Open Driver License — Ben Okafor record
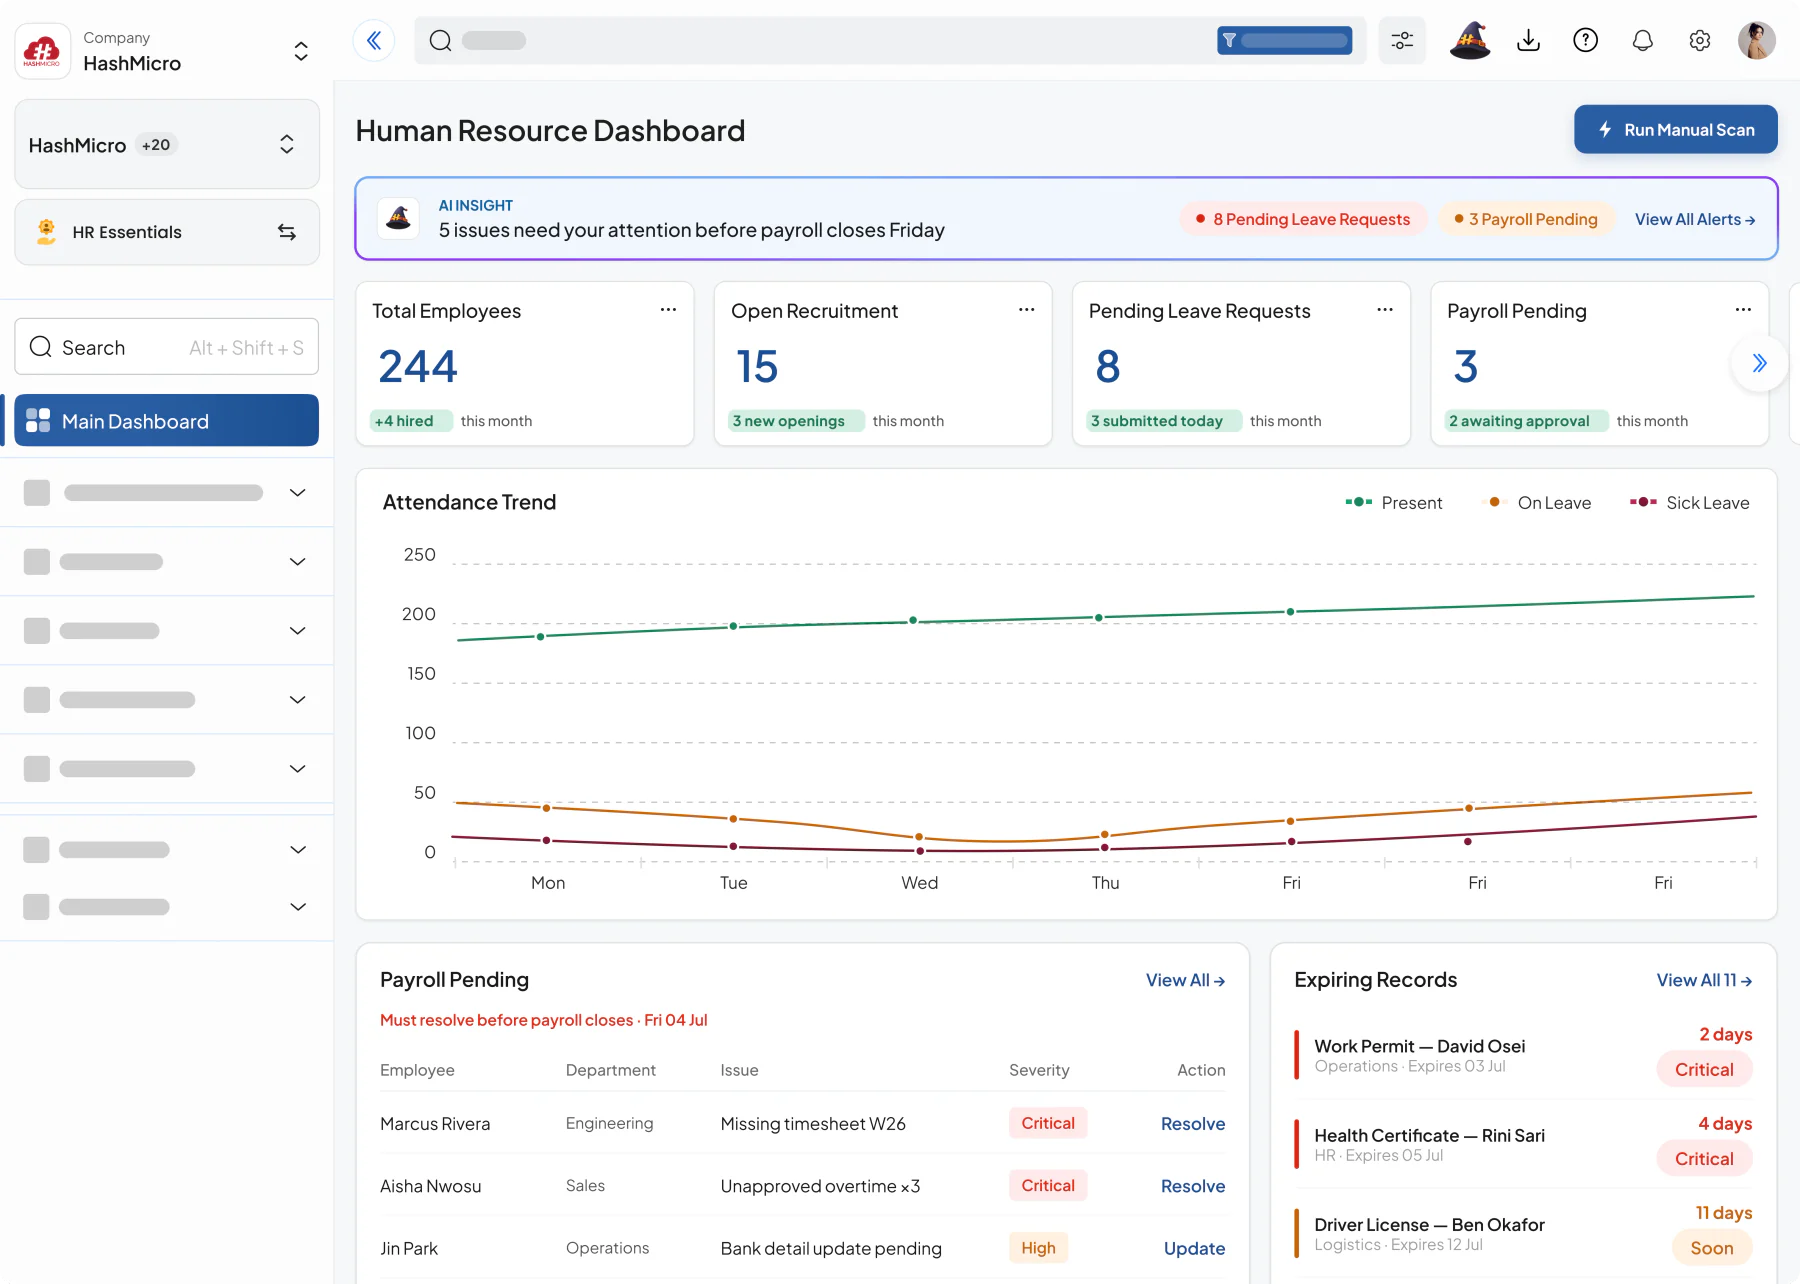The image size is (1800, 1284). pos(1523,1233)
